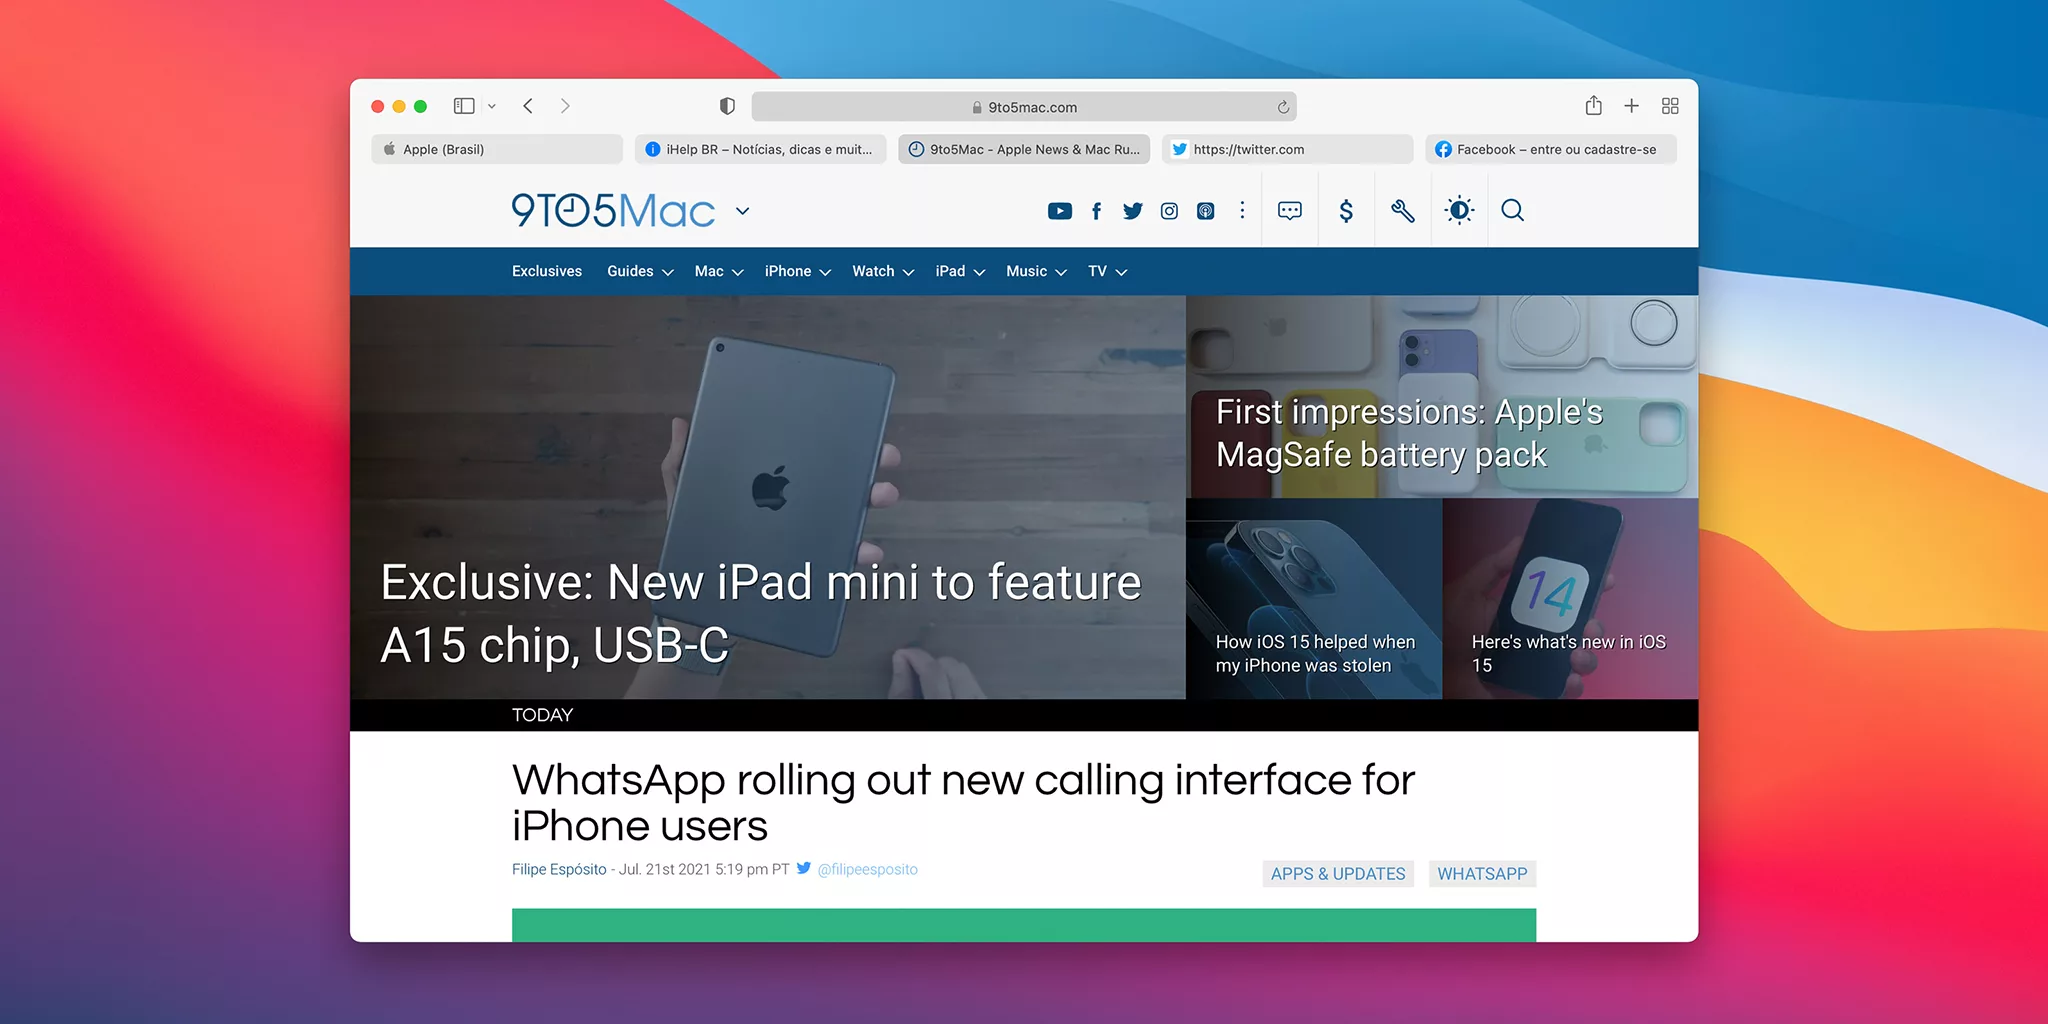Click the Instagram icon on 9to5Mac
Image resolution: width=2048 pixels, height=1024 pixels.
1168,211
